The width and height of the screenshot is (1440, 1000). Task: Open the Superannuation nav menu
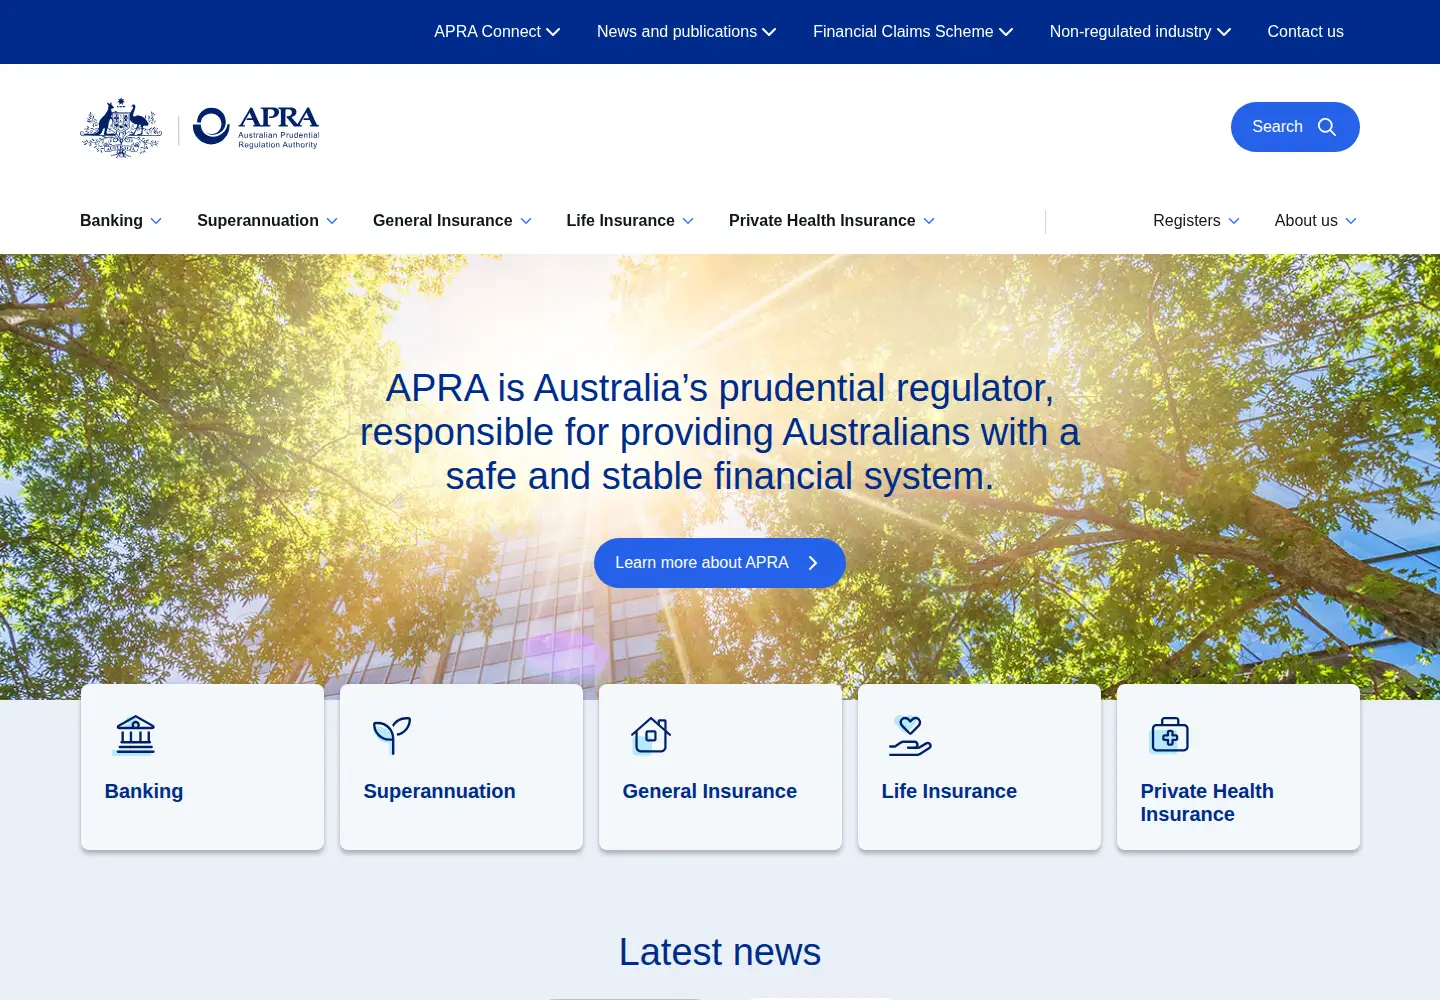click(x=267, y=221)
